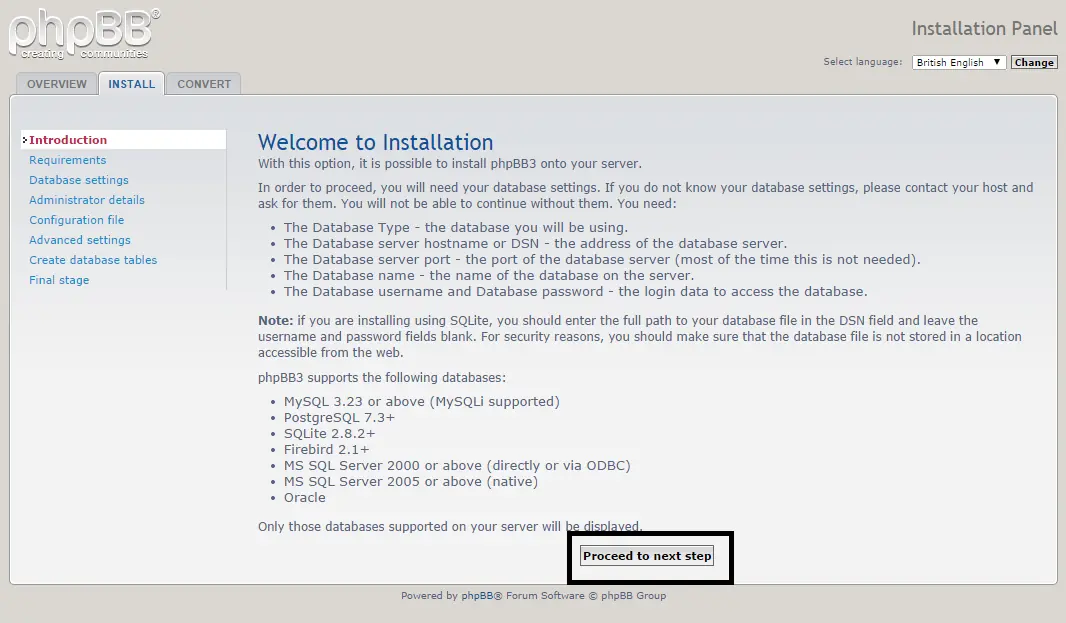The image size is (1066, 623).
Task: Switch to the Convert tab
Action: [x=204, y=84]
